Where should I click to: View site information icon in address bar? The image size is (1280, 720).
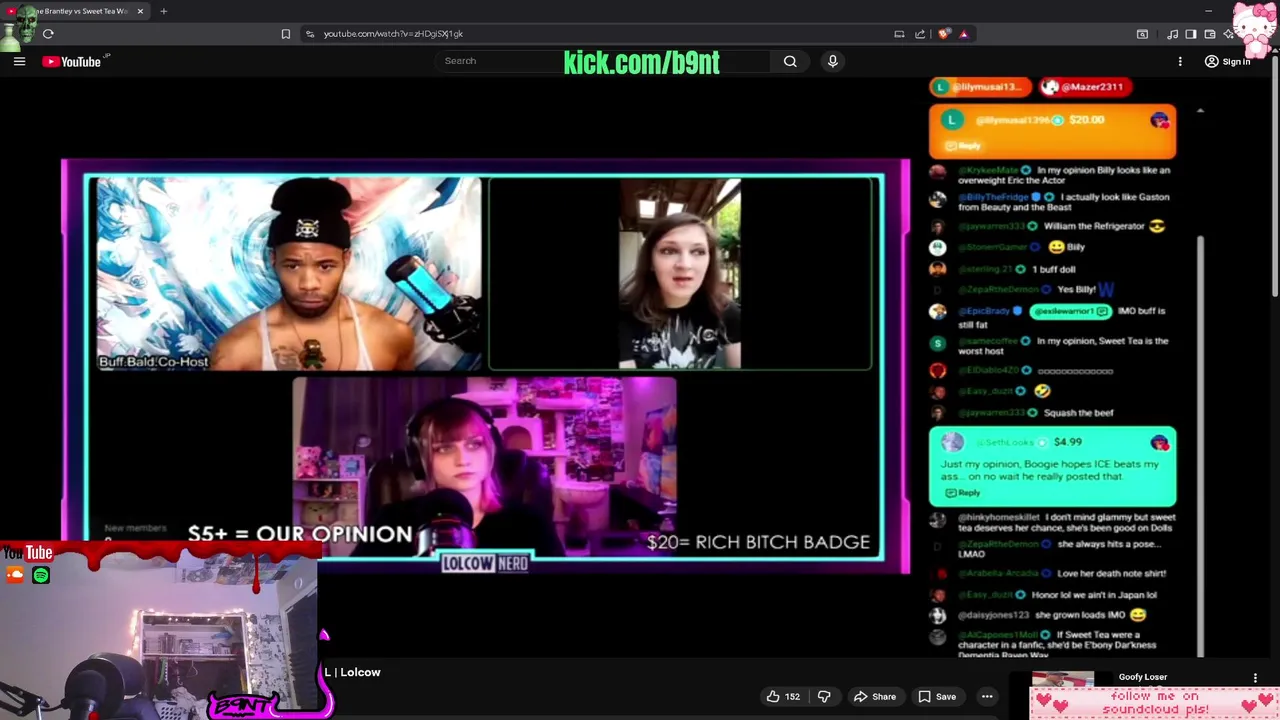pyautogui.click(x=309, y=34)
